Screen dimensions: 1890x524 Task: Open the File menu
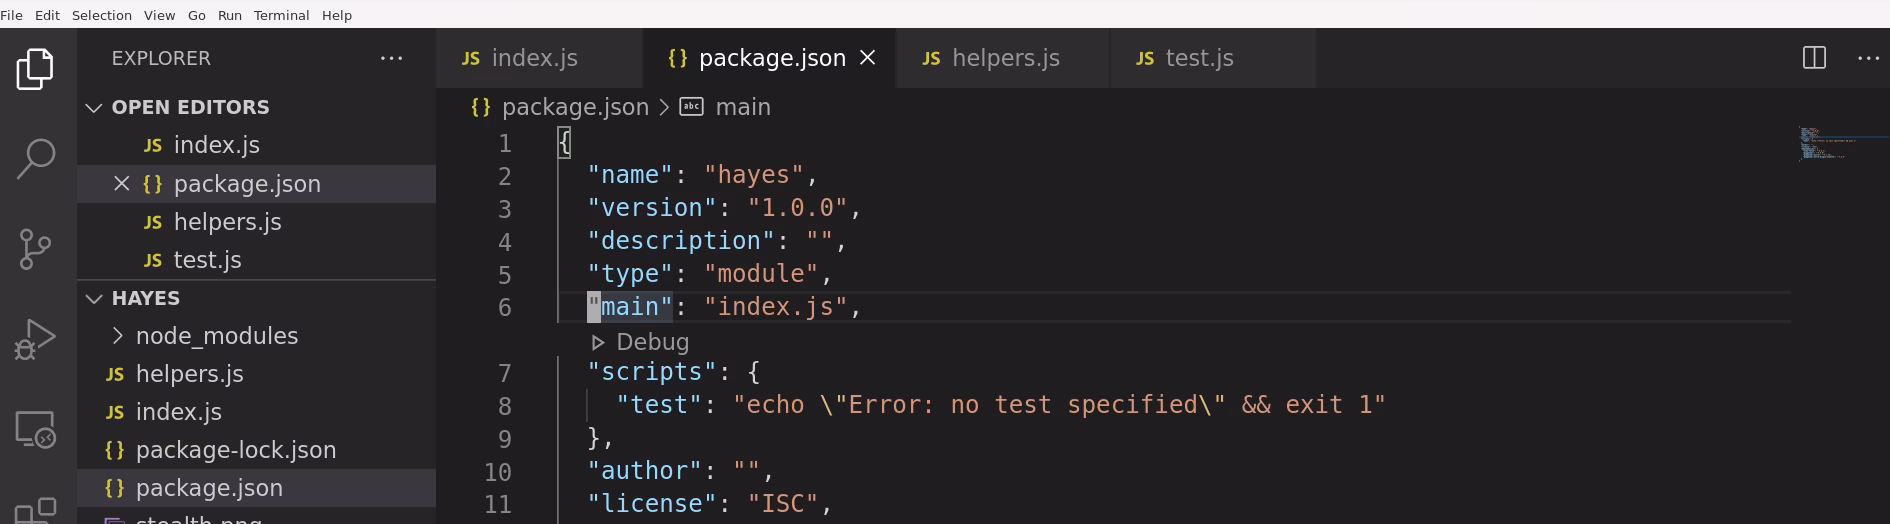(x=12, y=15)
